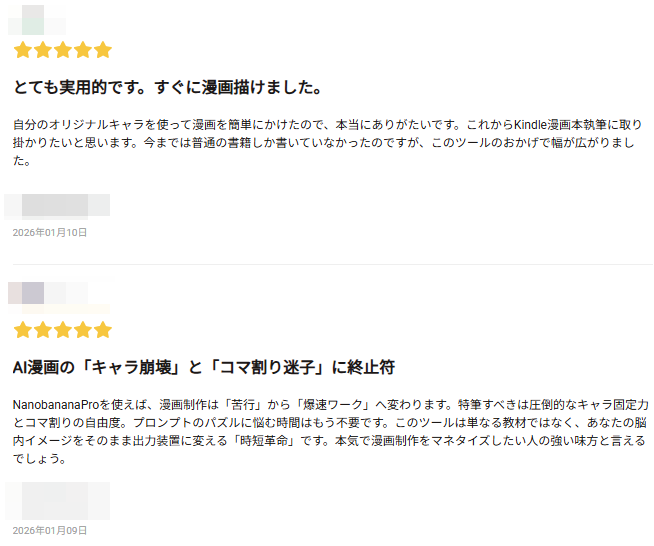The width and height of the screenshot is (654, 546).
Task: Click blurred author block above the 2026年01月09日 date
Action: [58, 500]
